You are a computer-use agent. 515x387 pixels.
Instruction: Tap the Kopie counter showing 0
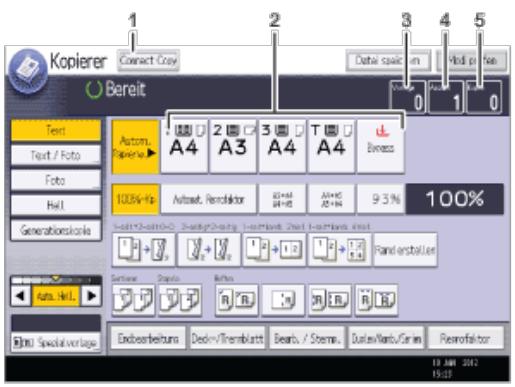tap(484, 97)
